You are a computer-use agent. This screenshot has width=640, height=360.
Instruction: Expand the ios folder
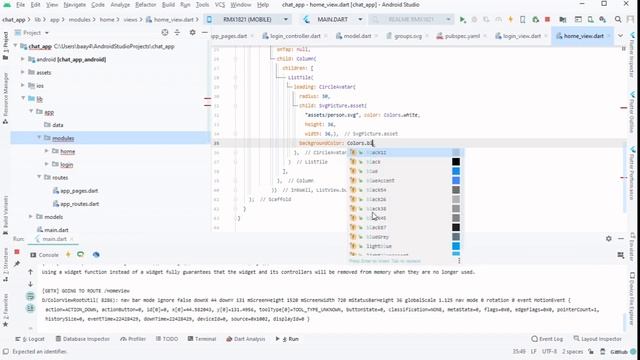(23, 86)
